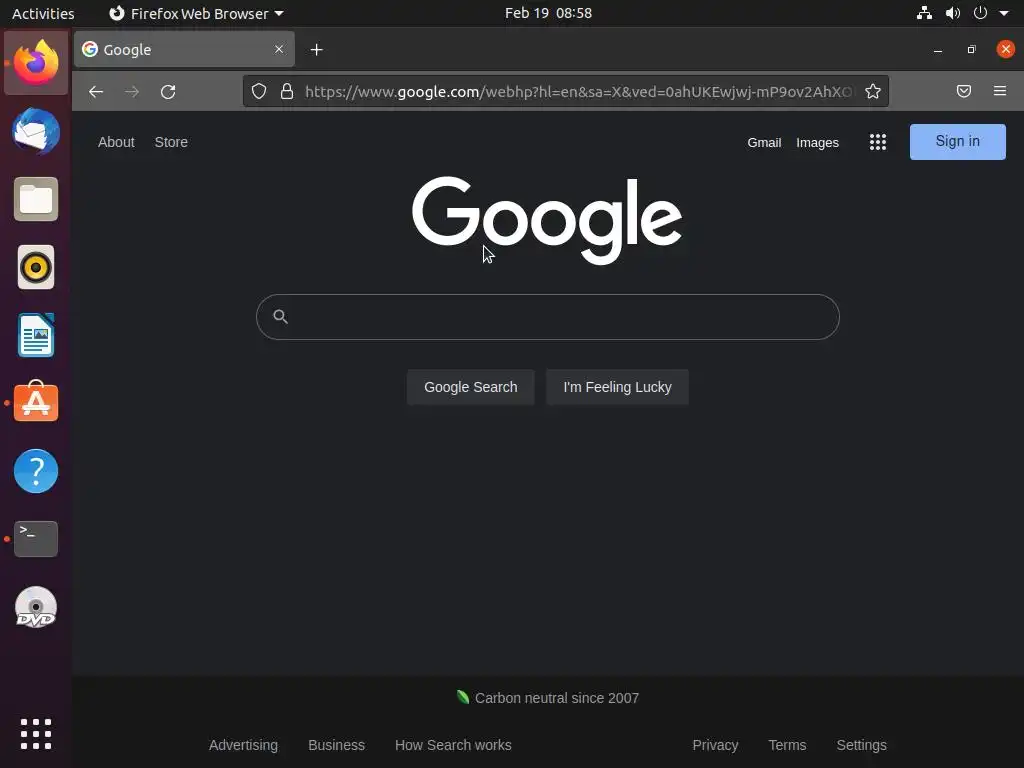Select the Google tab
The width and height of the screenshot is (1024, 768).
coord(184,50)
